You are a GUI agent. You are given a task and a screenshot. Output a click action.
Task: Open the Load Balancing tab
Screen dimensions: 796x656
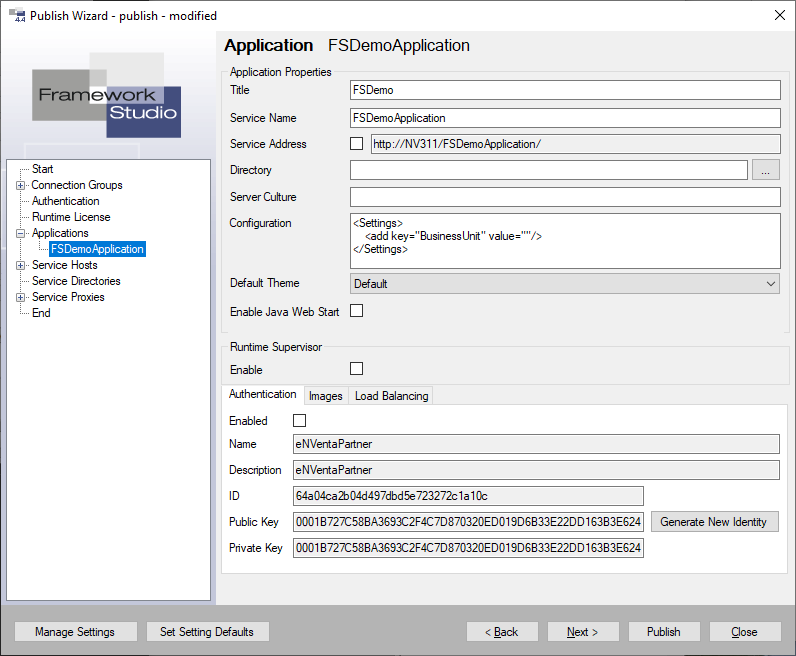coord(391,396)
